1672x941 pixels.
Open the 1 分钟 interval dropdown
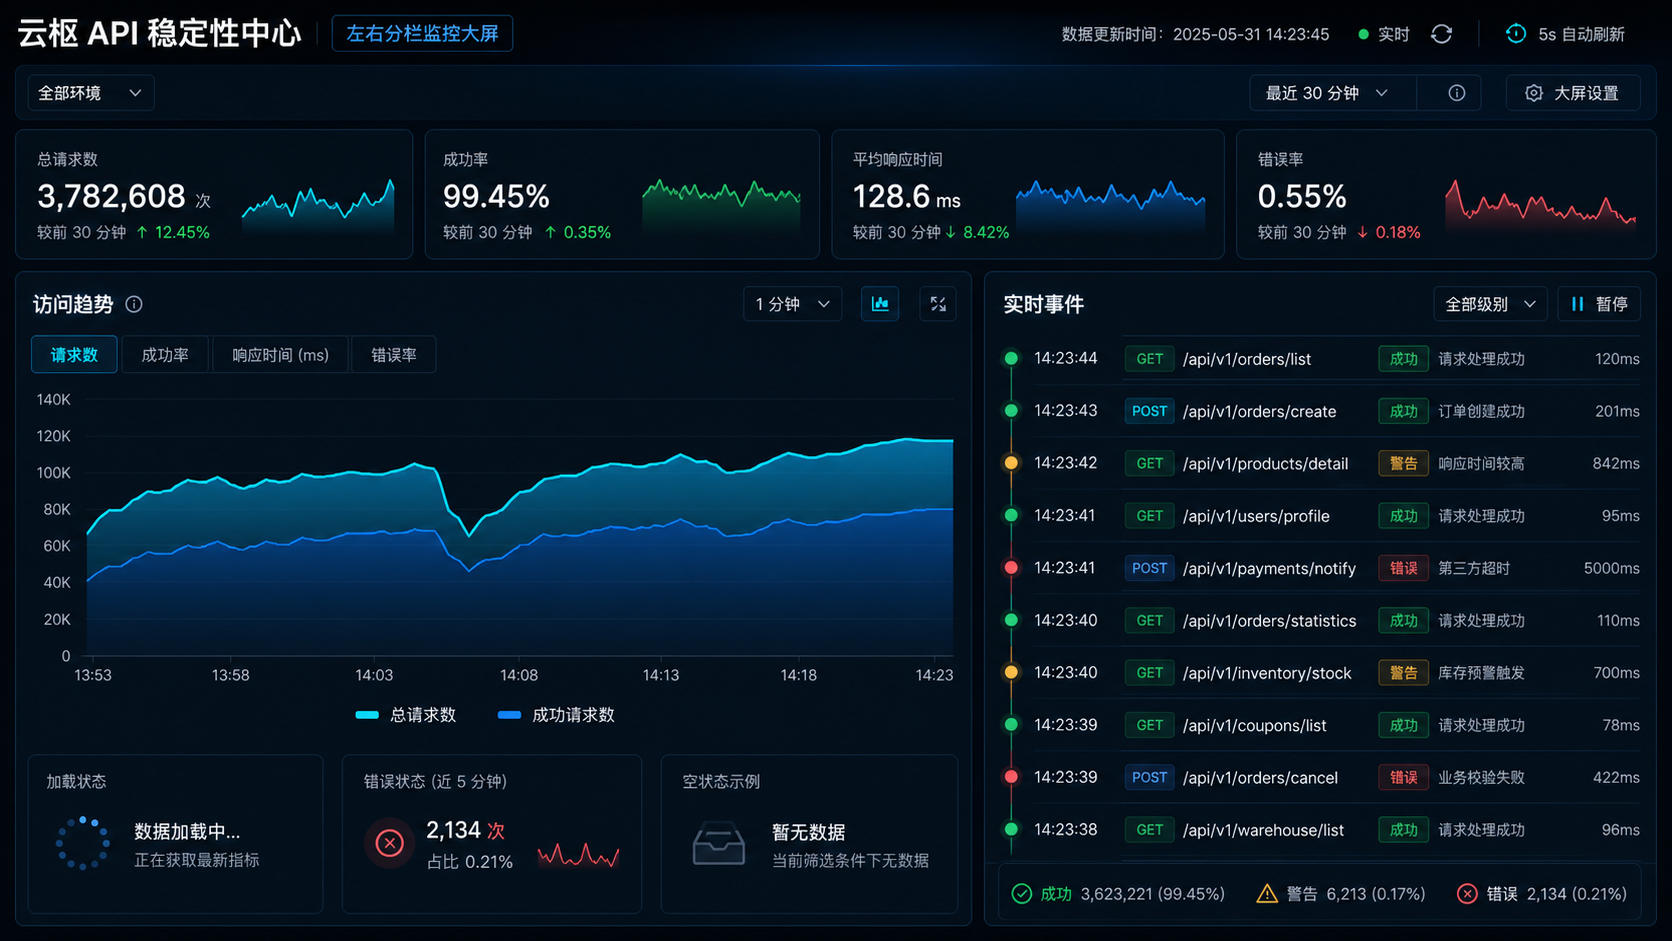pos(792,304)
